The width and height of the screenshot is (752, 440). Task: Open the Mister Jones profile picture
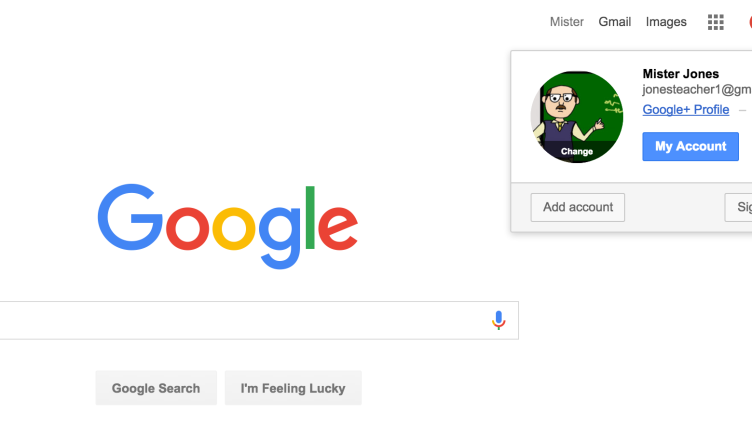(577, 117)
